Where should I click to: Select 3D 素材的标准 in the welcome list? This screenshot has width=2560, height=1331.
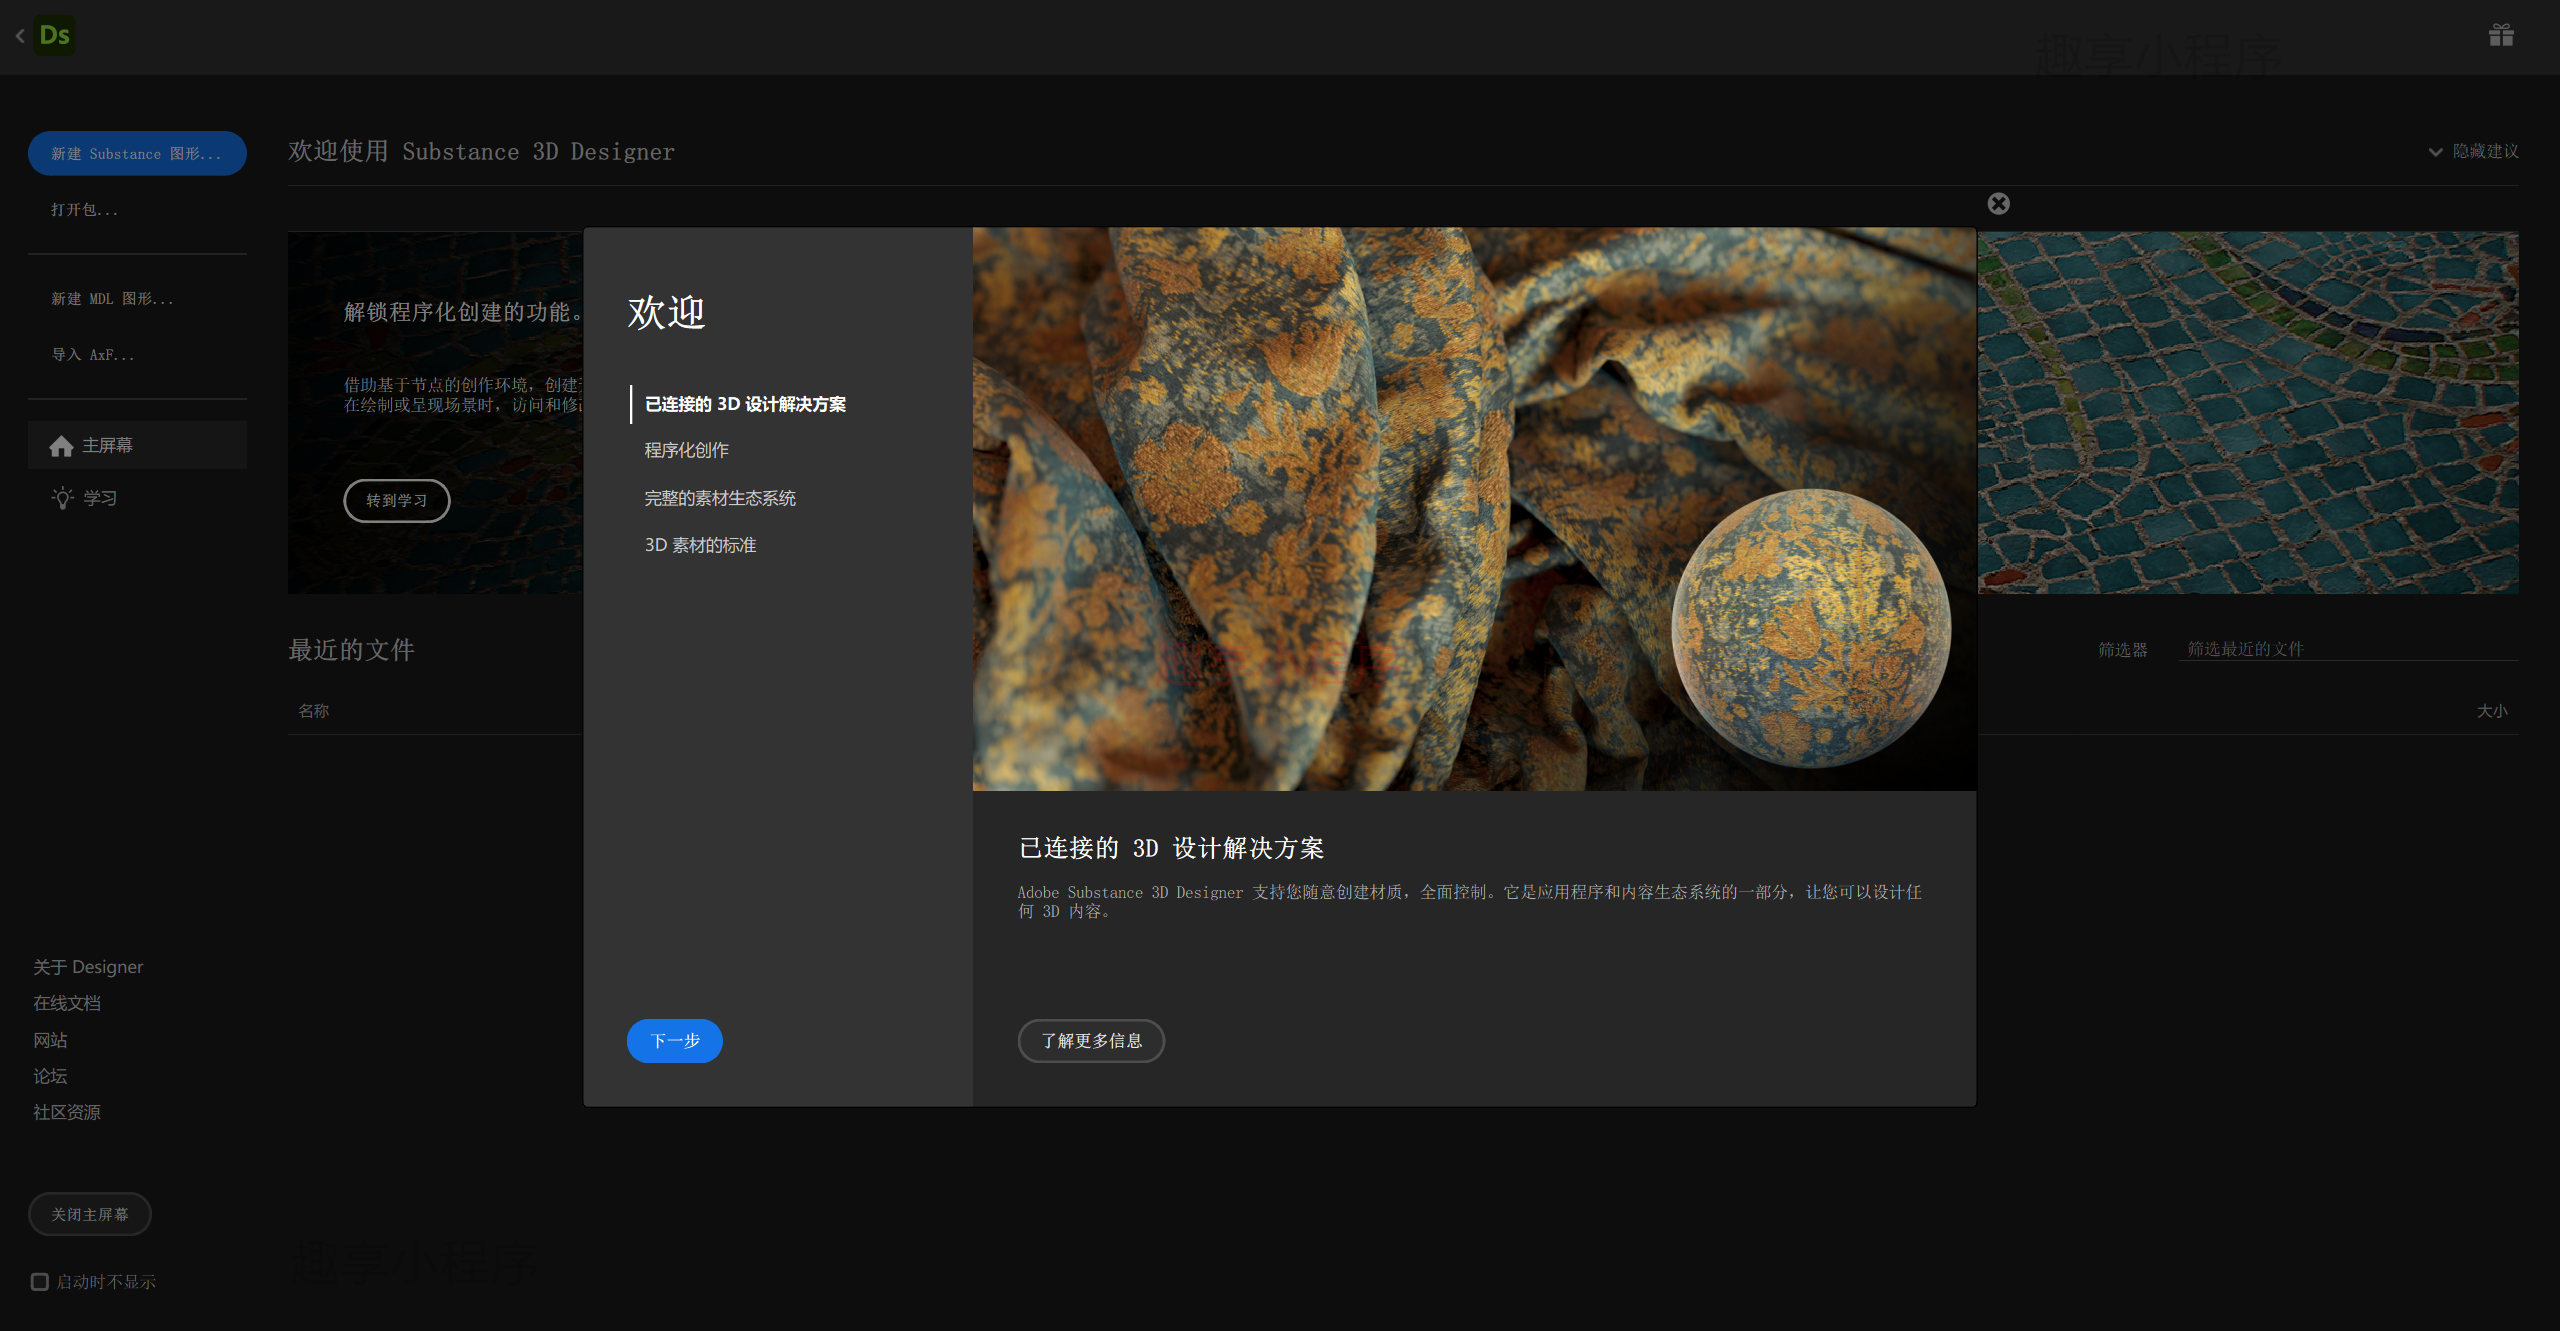(x=700, y=545)
